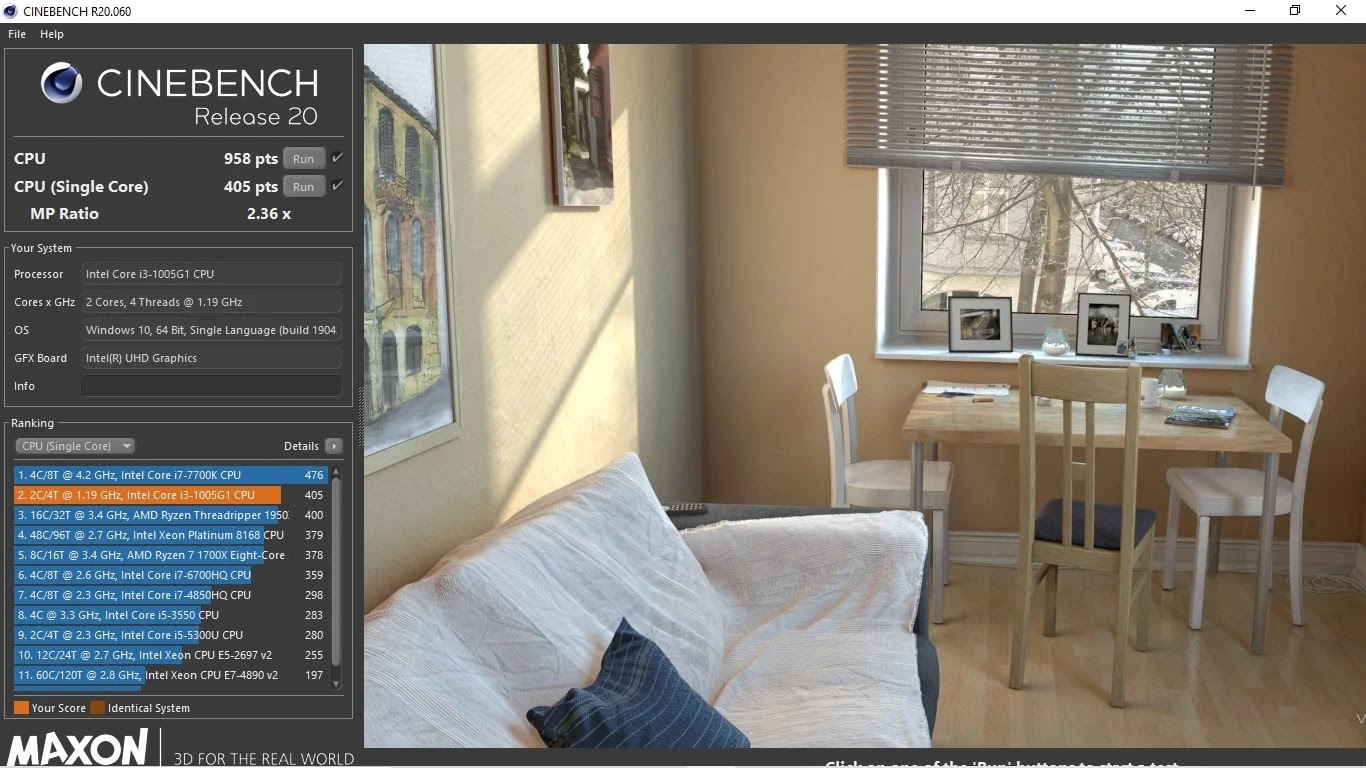Click the MP Ratio 2.36 x value

(268, 213)
